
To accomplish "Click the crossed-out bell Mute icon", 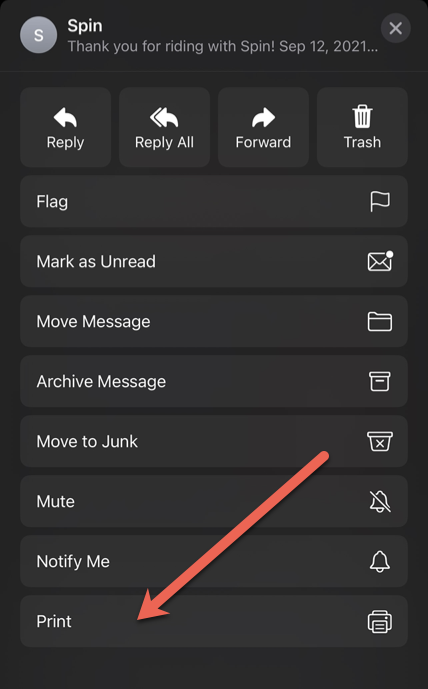I will point(380,501).
